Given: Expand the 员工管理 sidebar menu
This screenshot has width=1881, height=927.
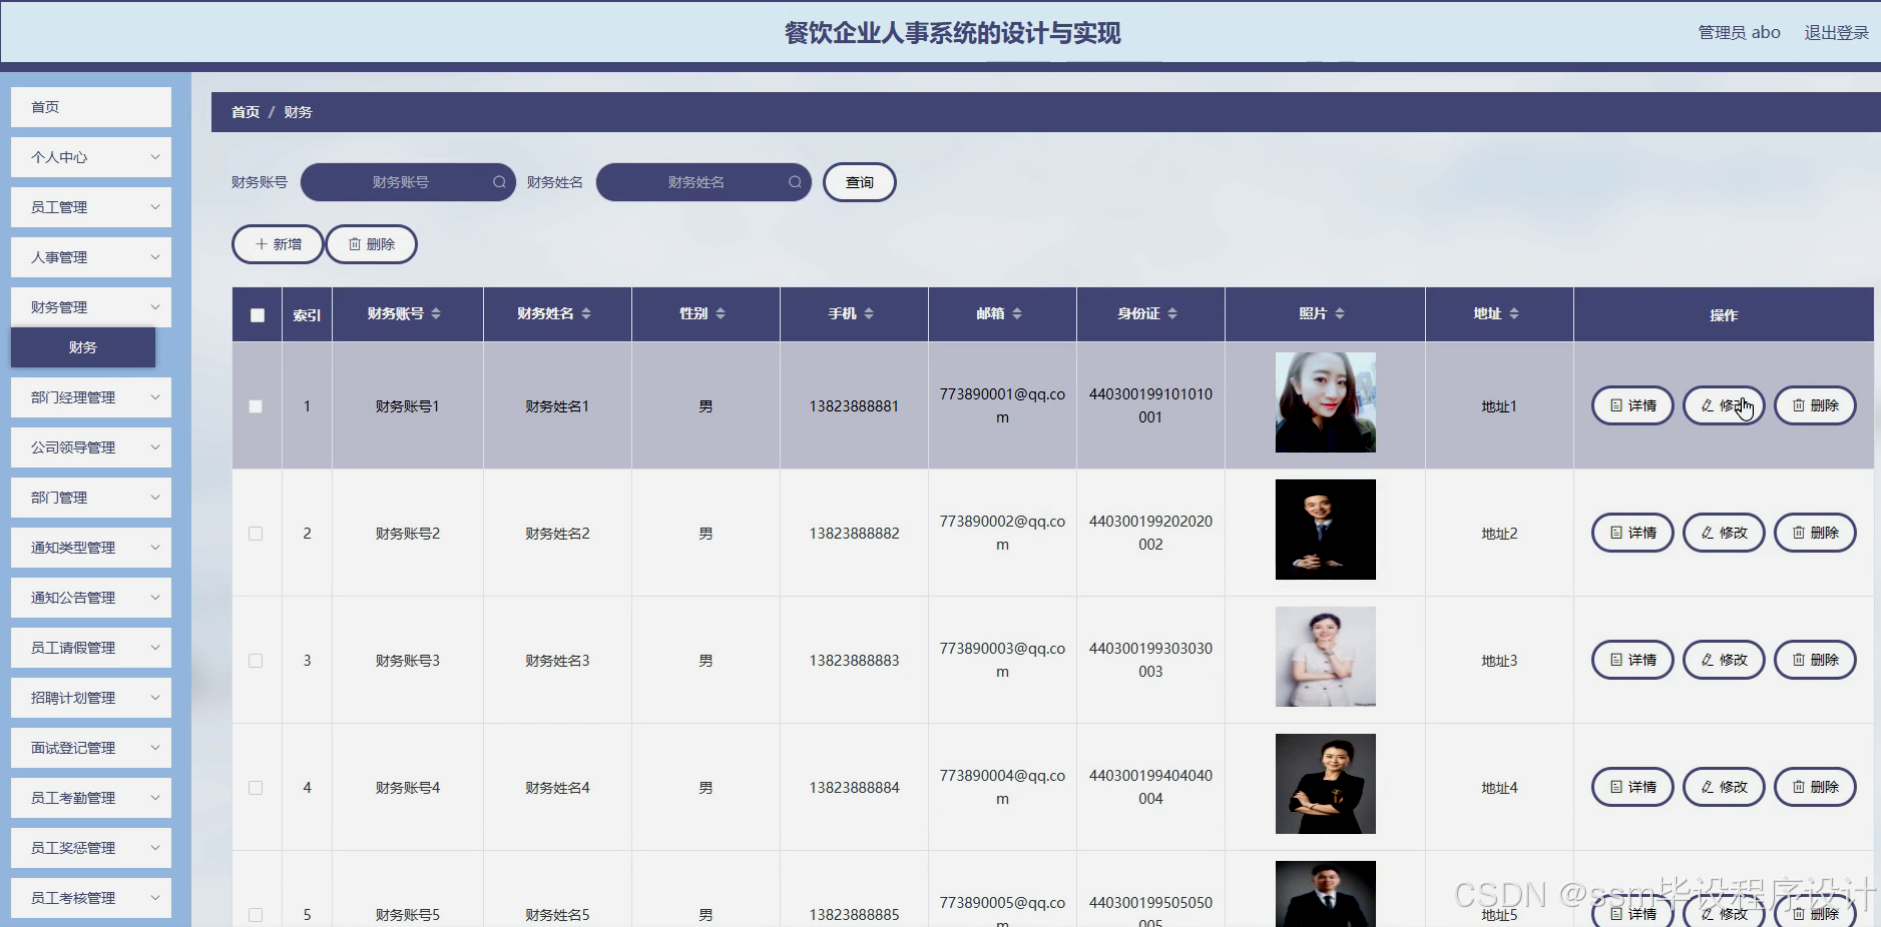Looking at the screenshot, I should coord(91,207).
